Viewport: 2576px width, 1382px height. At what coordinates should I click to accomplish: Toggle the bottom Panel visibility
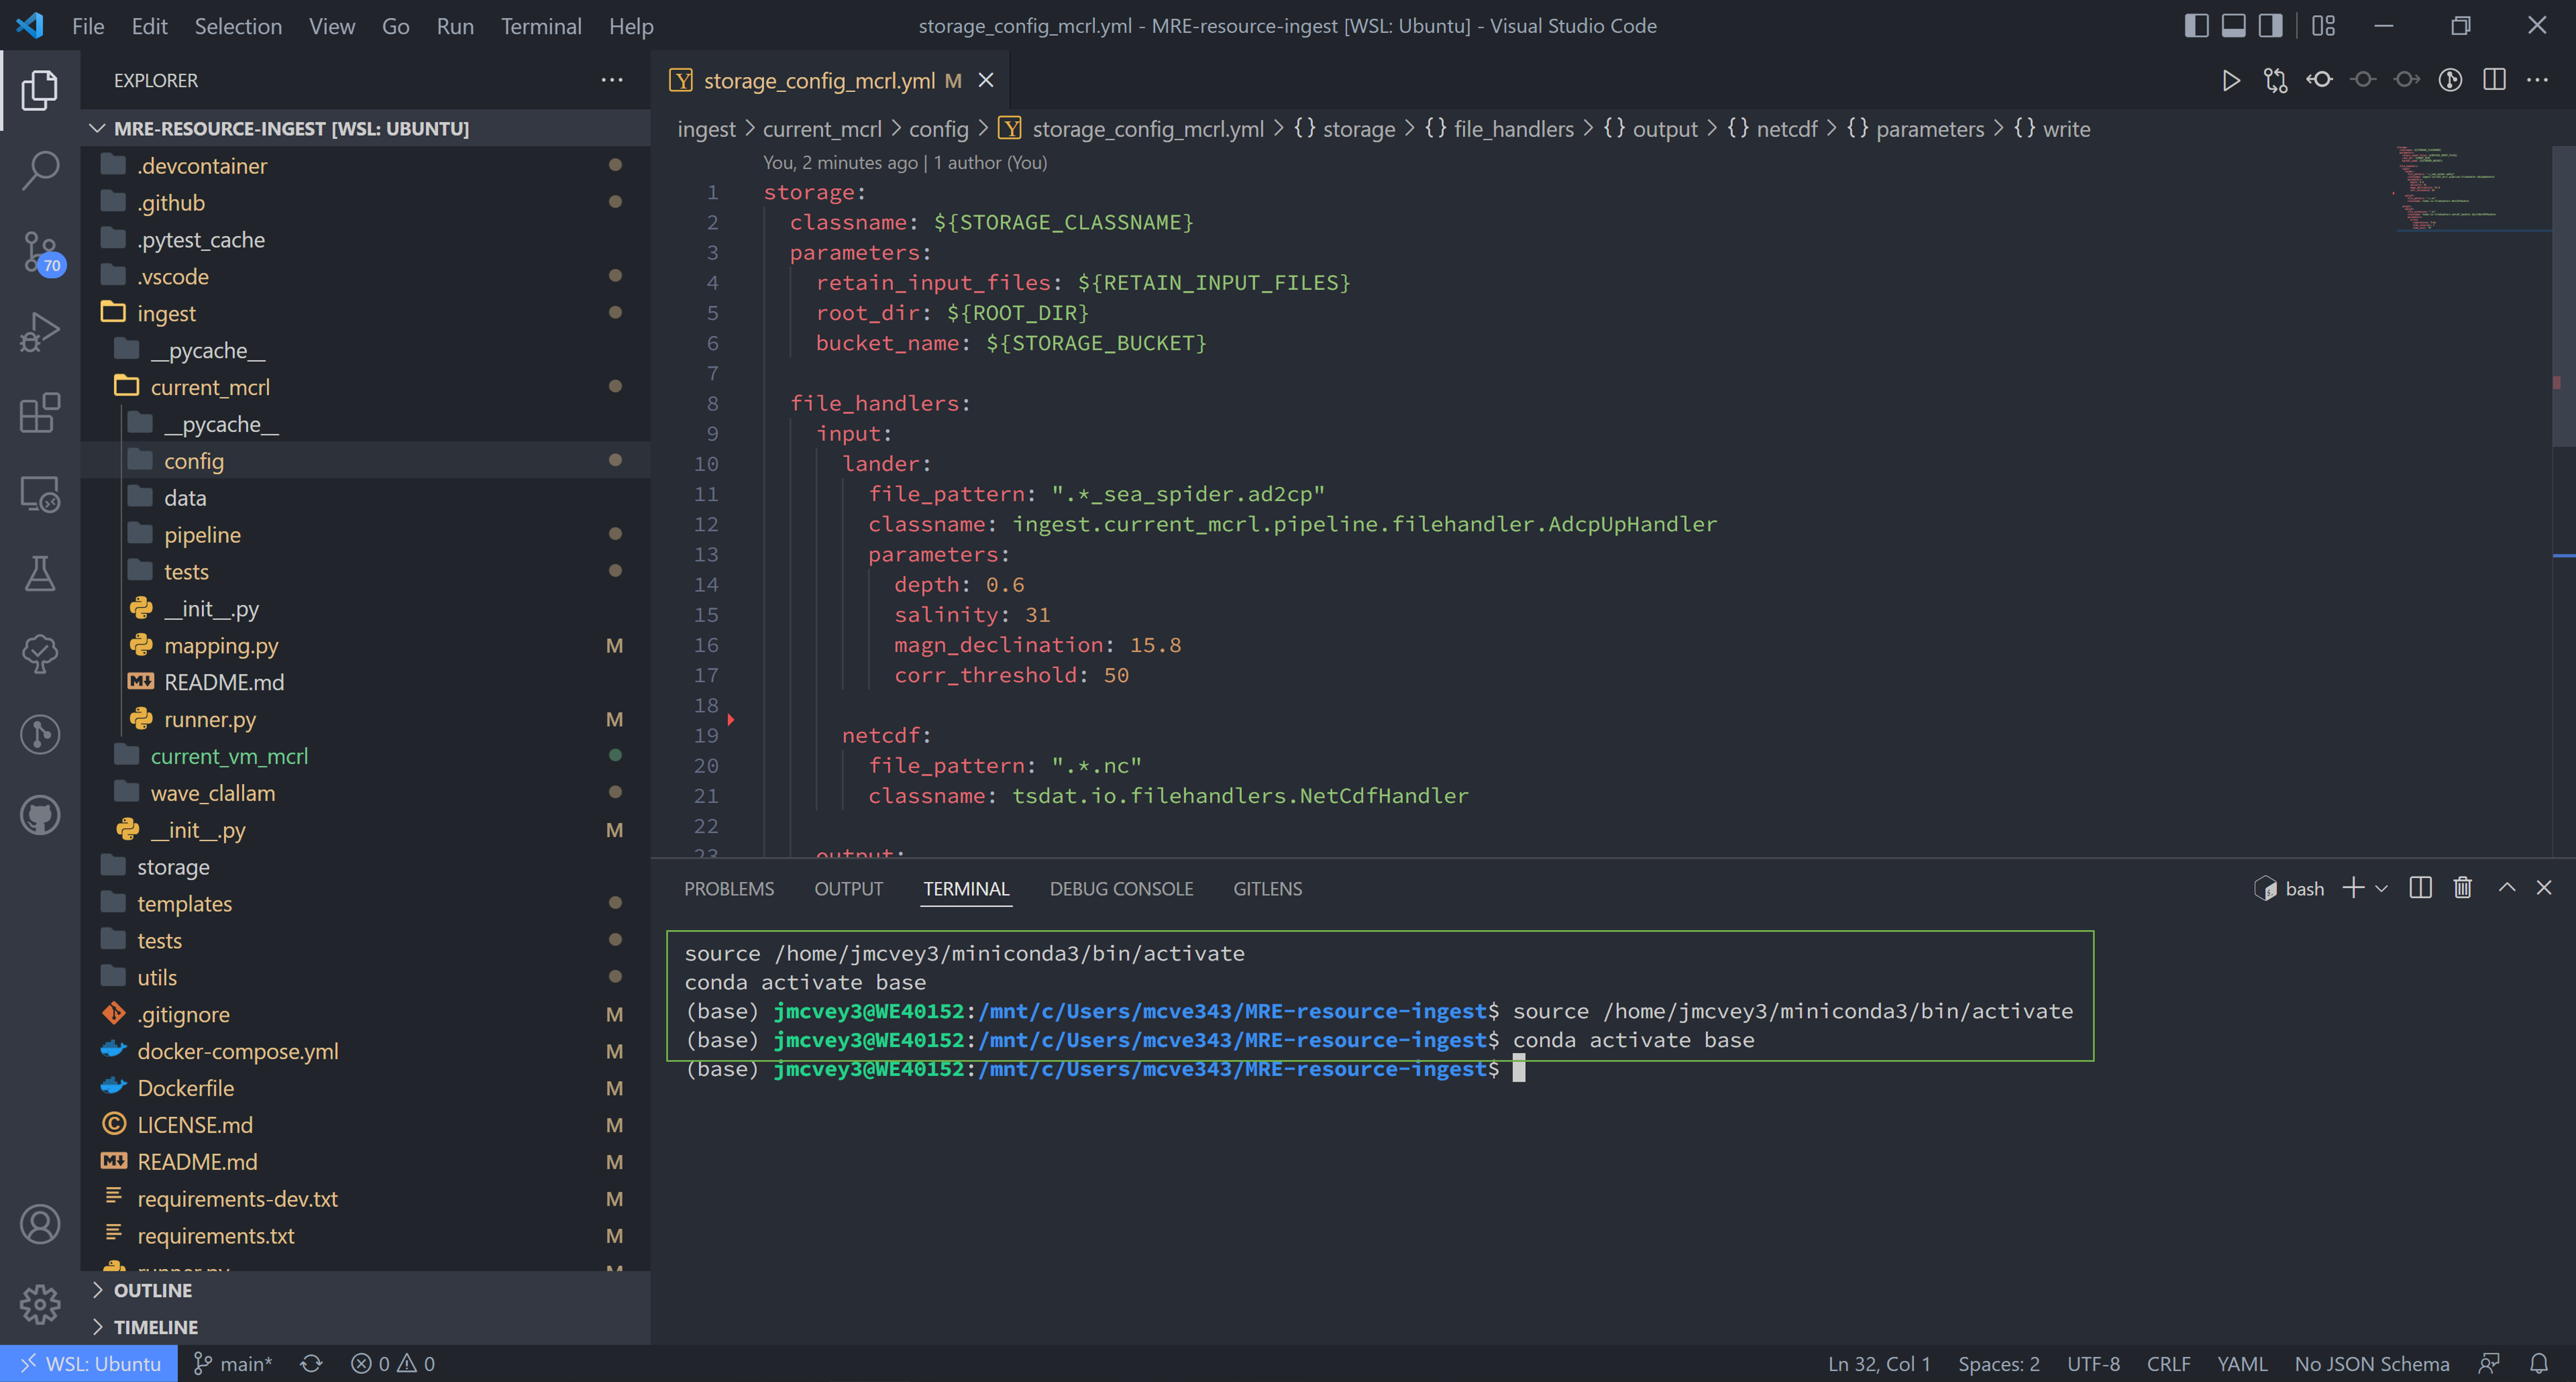pos(2233,26)
